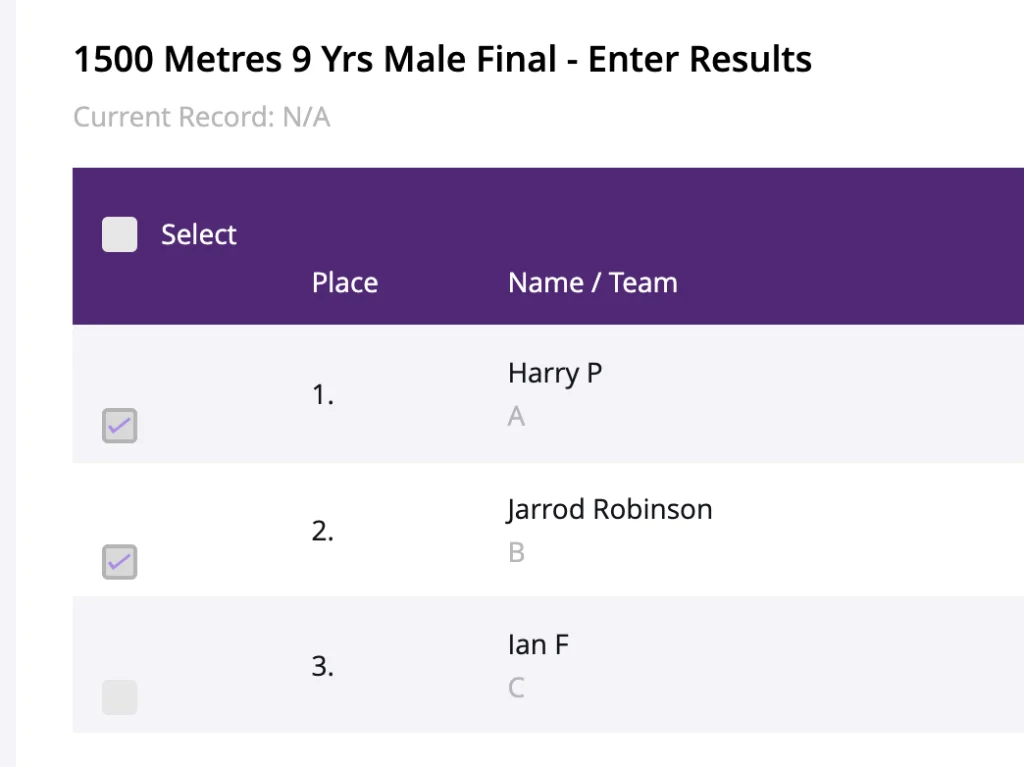Click team B label under Jarrod Robinson
The height and width of the screenshot is (767, 1024).
coord(516,553)
